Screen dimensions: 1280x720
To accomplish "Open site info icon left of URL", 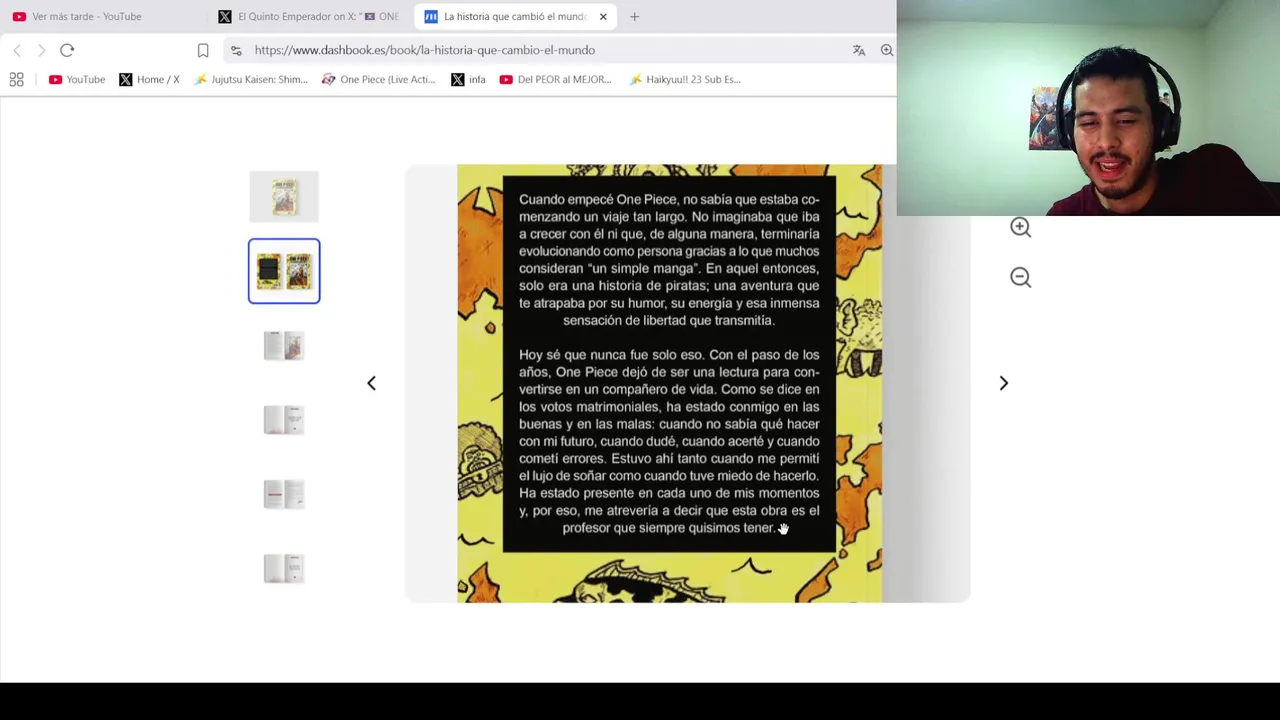I will (236, 50).
